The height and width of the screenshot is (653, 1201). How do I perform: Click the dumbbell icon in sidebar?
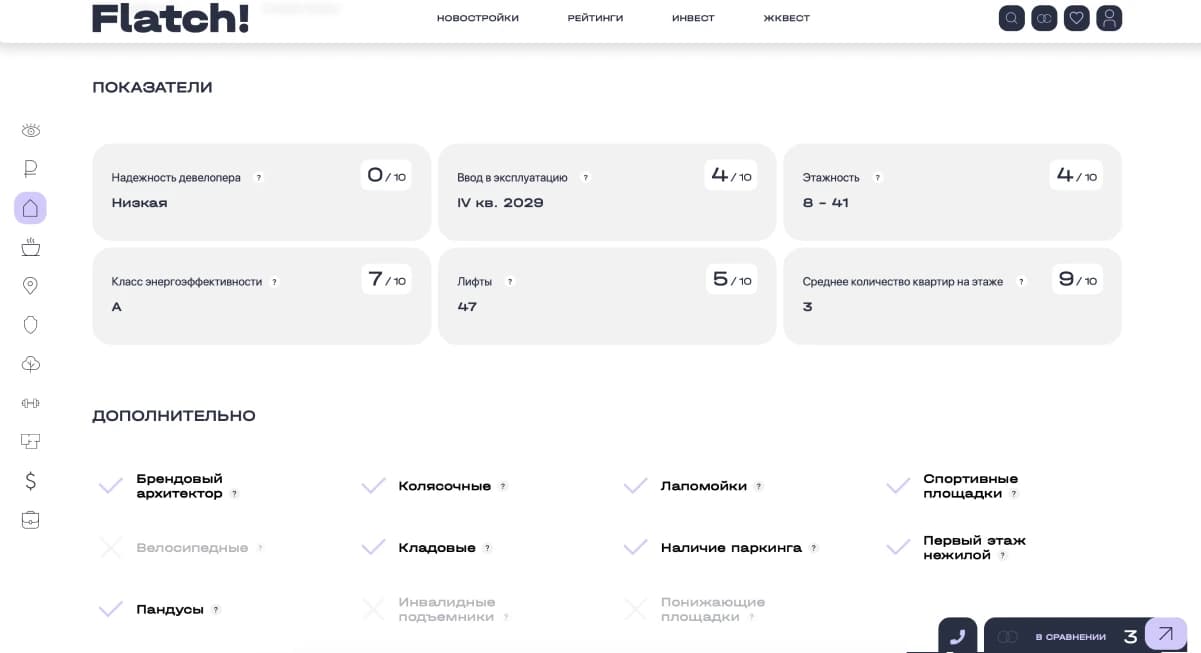[31, 403]
